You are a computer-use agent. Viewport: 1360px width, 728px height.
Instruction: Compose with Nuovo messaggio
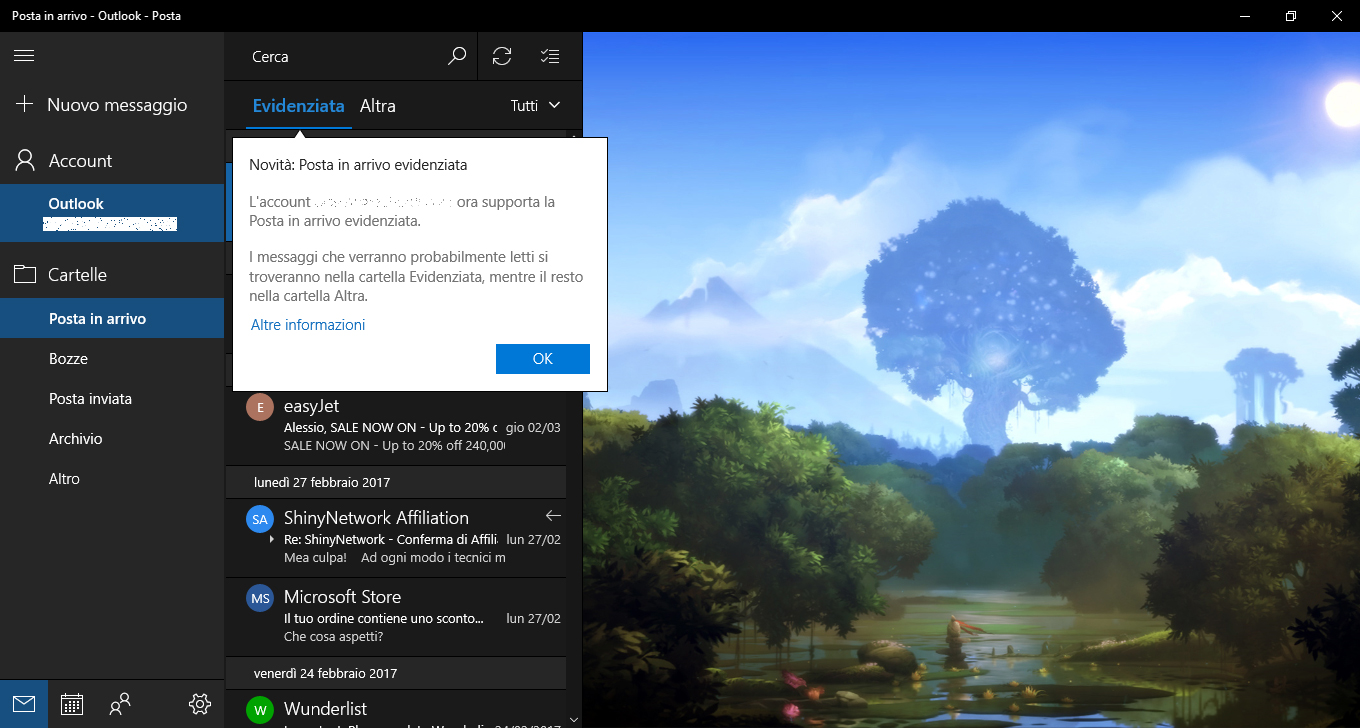pos(112,104)
